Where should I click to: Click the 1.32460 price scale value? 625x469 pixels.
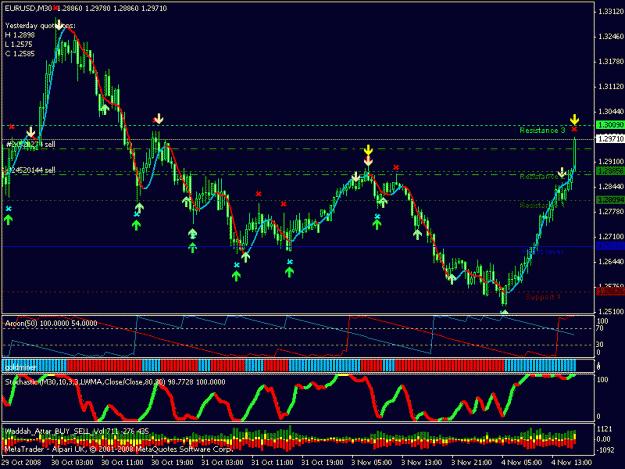(611, 37)
